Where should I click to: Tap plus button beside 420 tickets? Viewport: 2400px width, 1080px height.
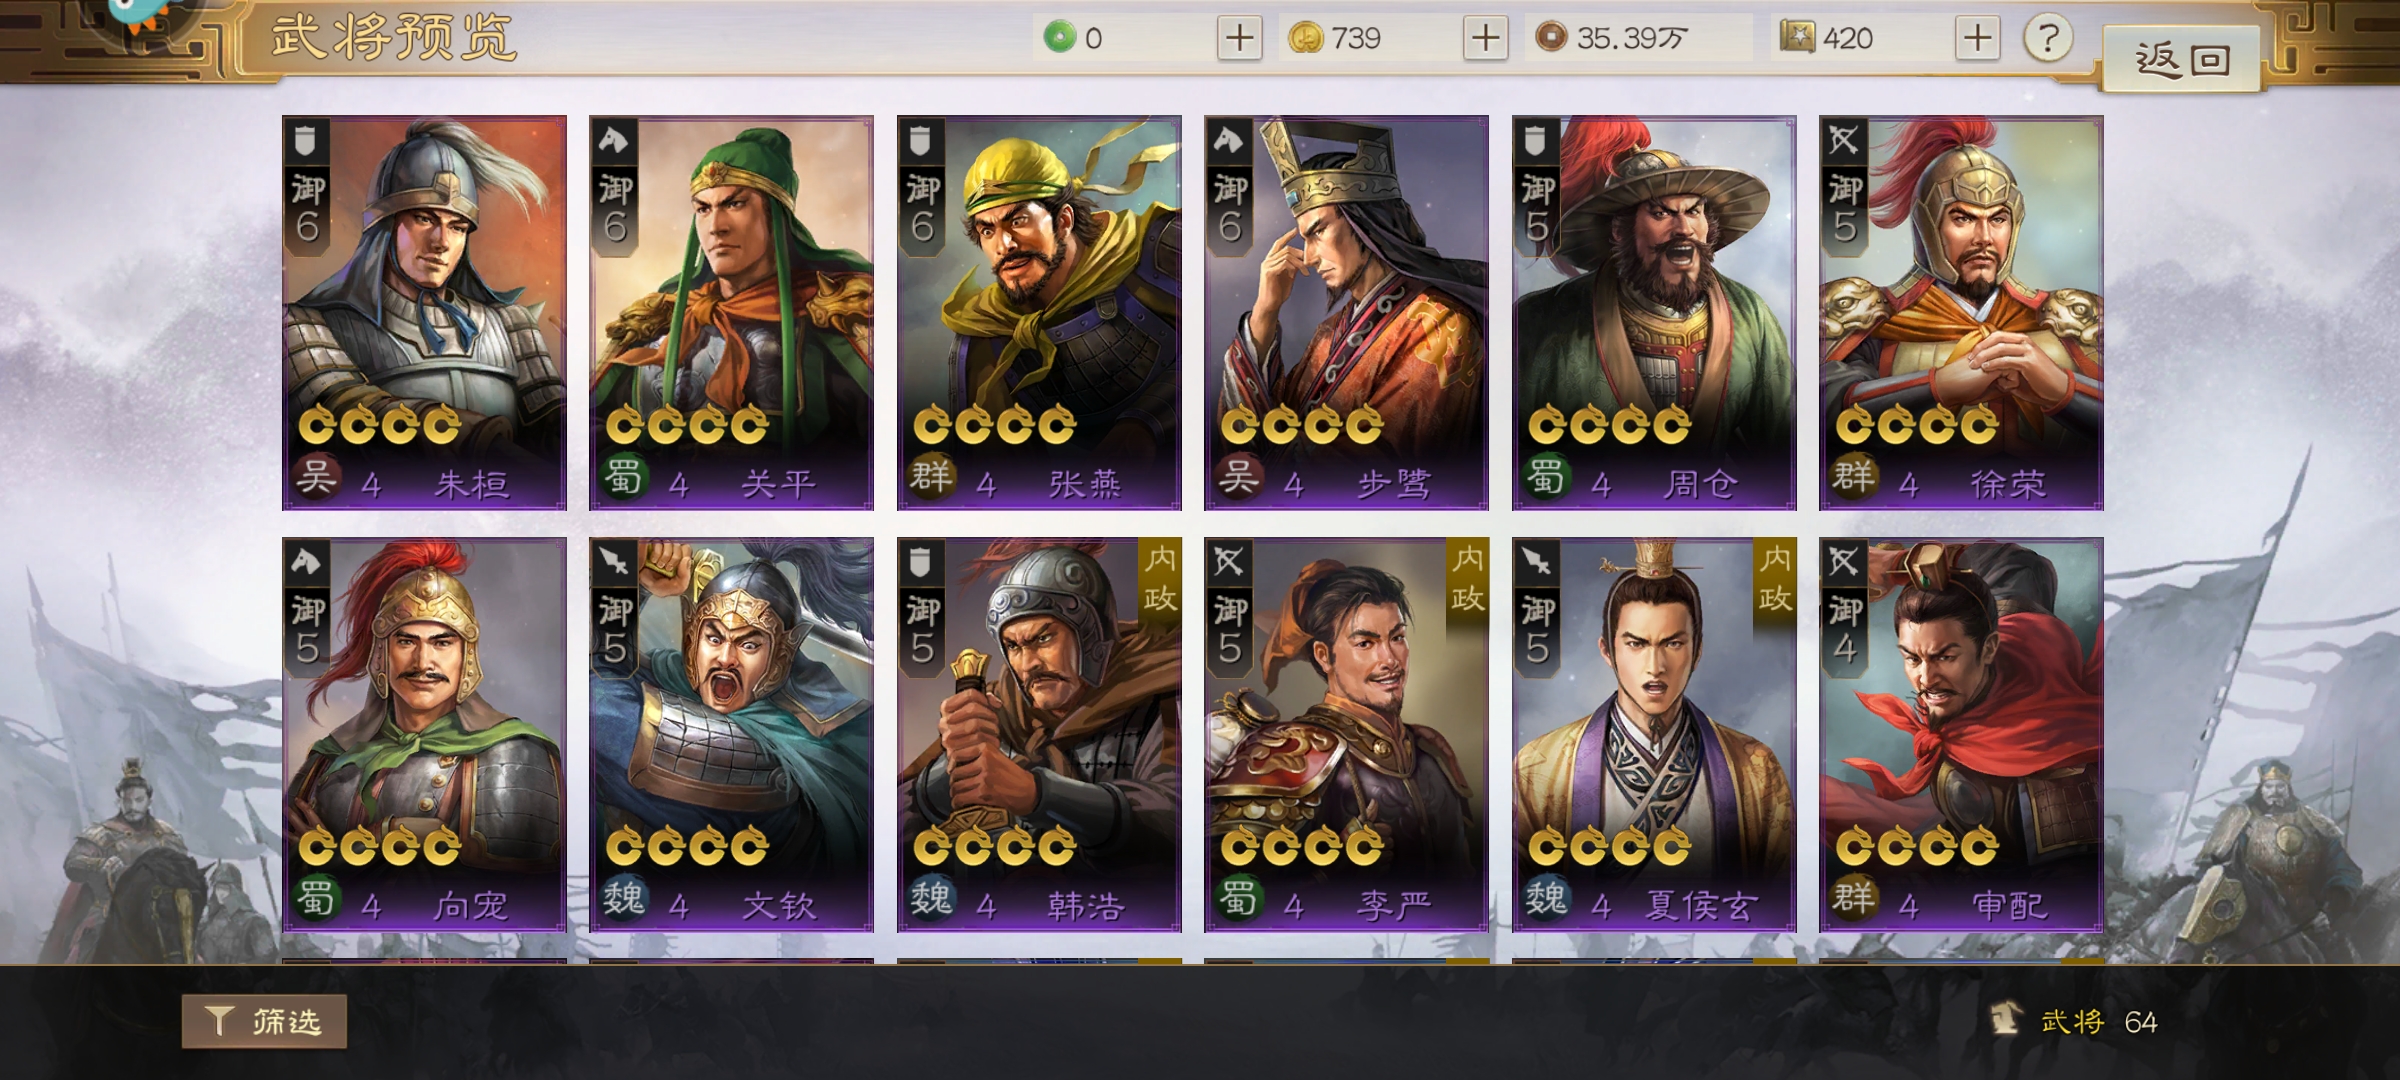pyautogui.click(x=1977, y=39)
